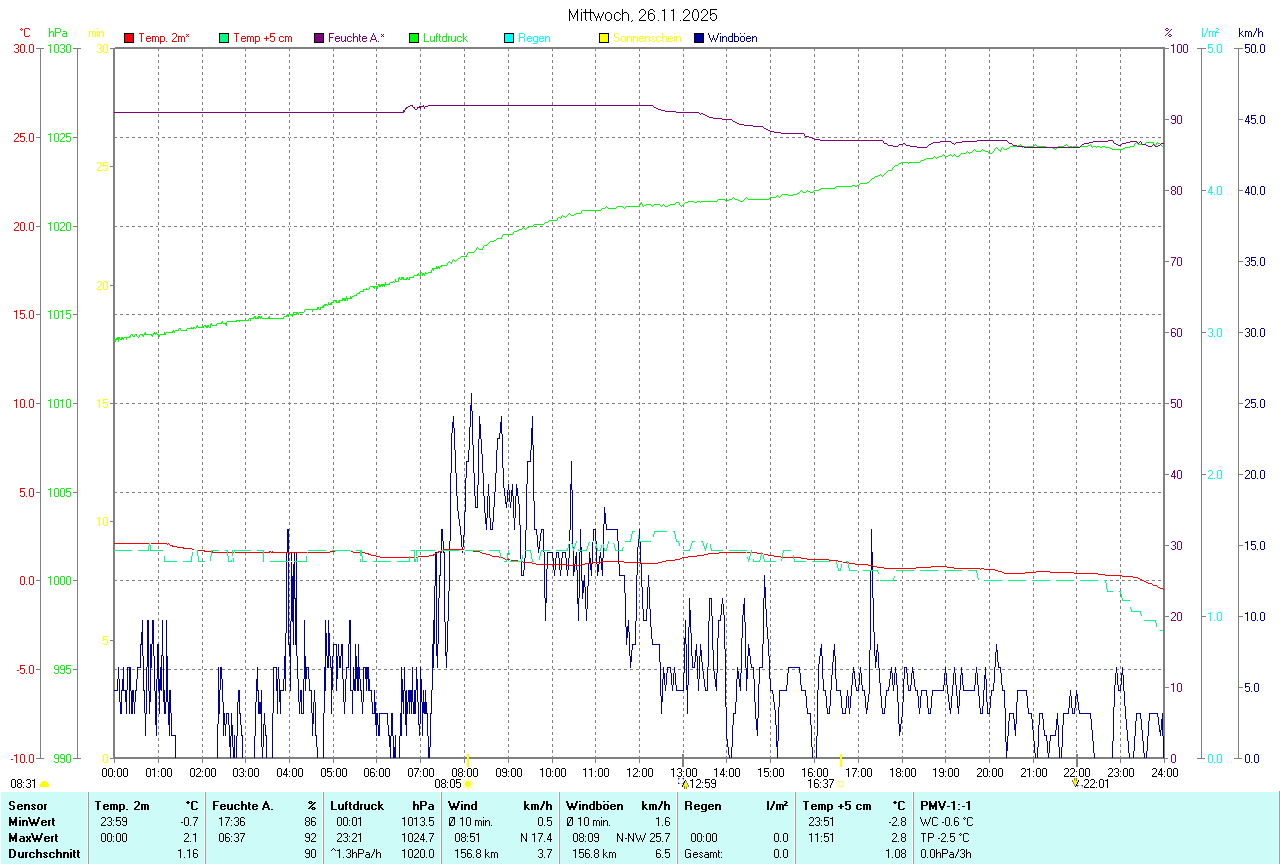This screenshot has width=1280, height=864.
Task: Click the Mittwoch, 26.11.2025 chart title
Action: [642, 15]
